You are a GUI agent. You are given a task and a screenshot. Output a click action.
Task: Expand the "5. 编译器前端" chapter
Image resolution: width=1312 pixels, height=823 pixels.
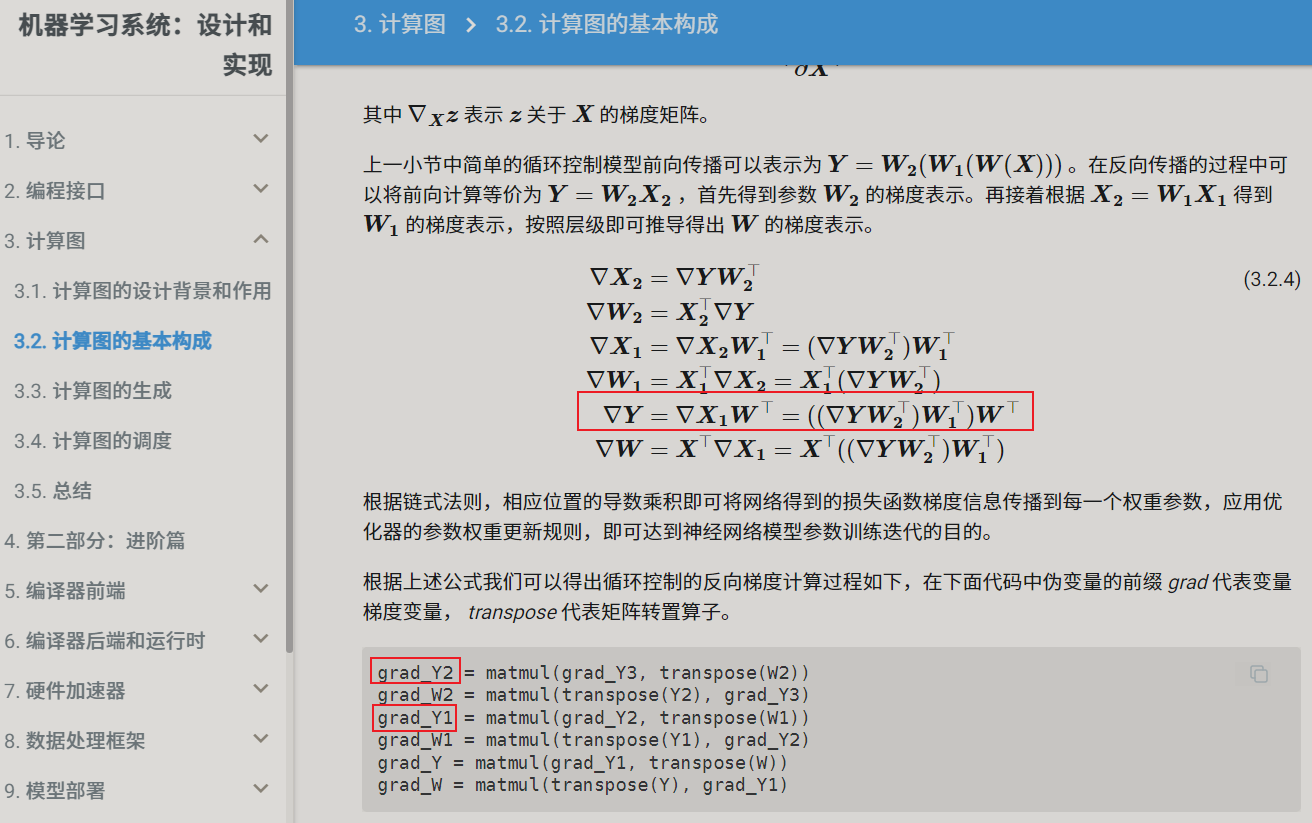coord(261,589)
